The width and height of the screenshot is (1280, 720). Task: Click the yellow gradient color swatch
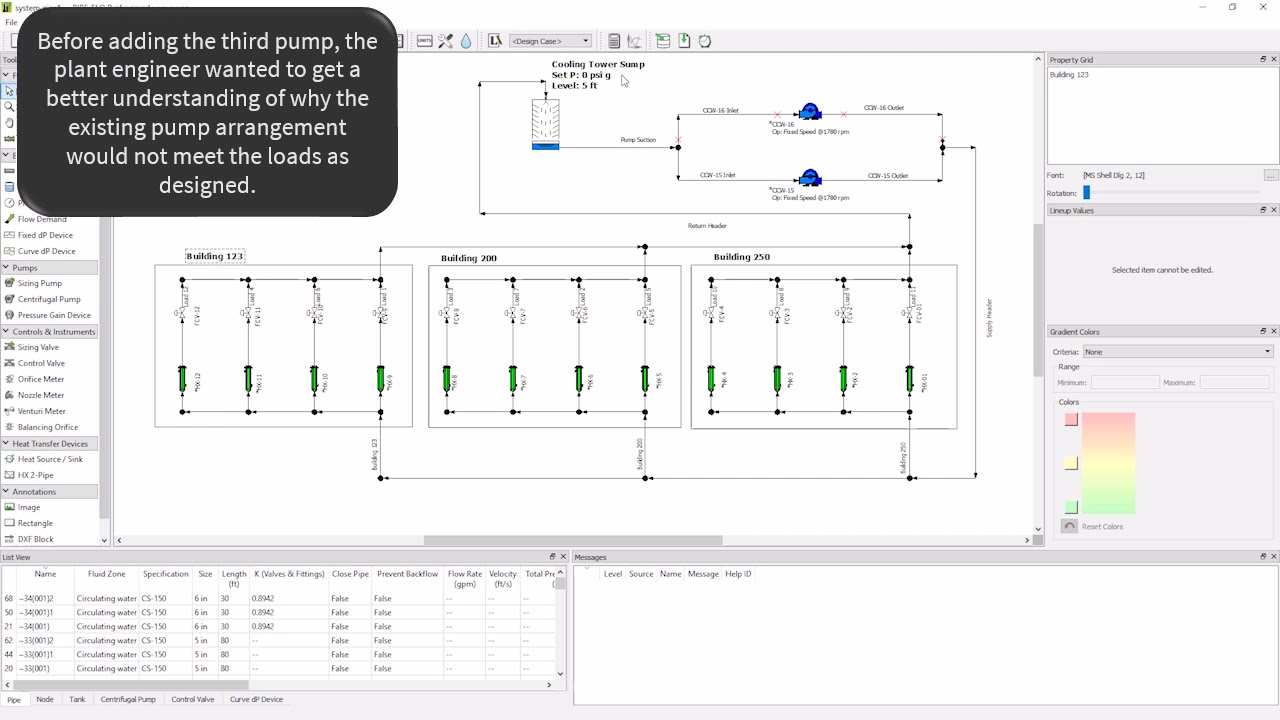point(1071,464)
